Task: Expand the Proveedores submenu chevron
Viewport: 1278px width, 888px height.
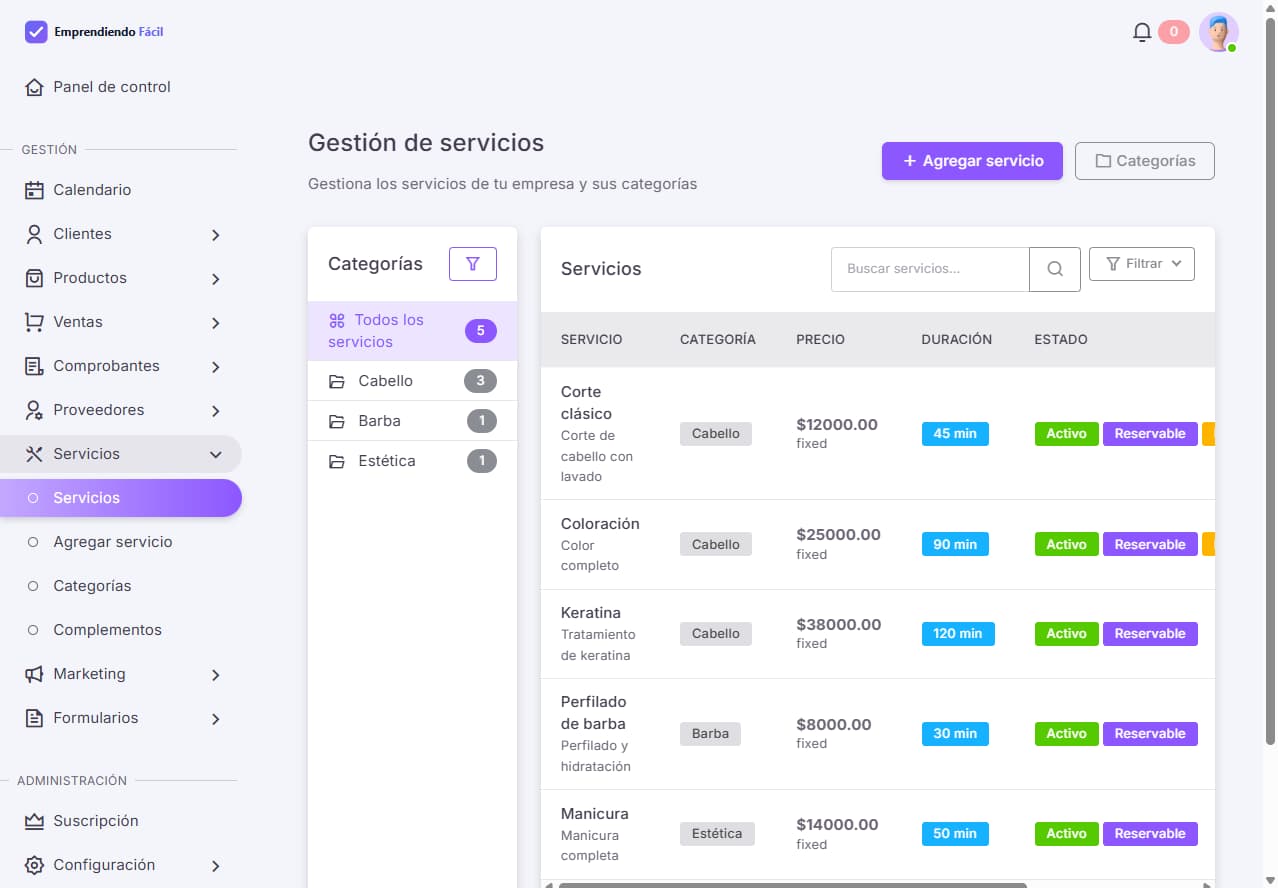Action: tap(216, 411)
